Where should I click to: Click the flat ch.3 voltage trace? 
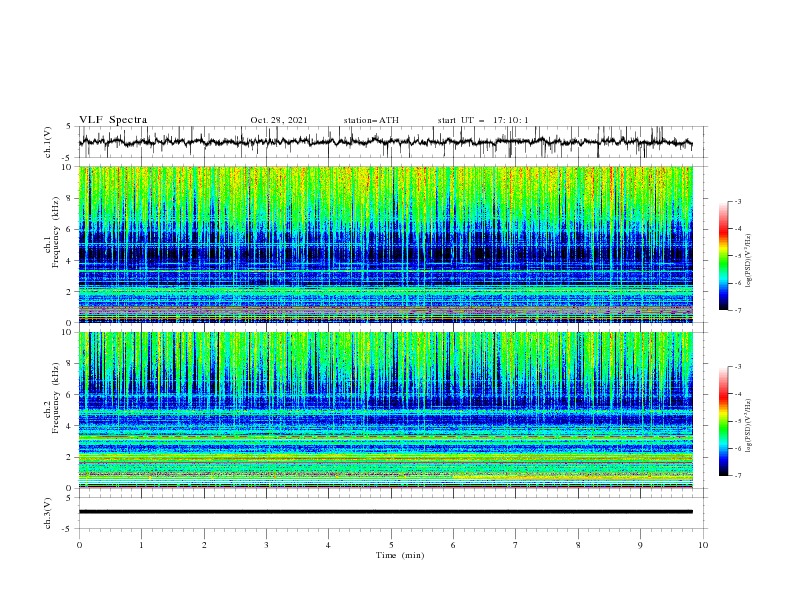point(385,512)
